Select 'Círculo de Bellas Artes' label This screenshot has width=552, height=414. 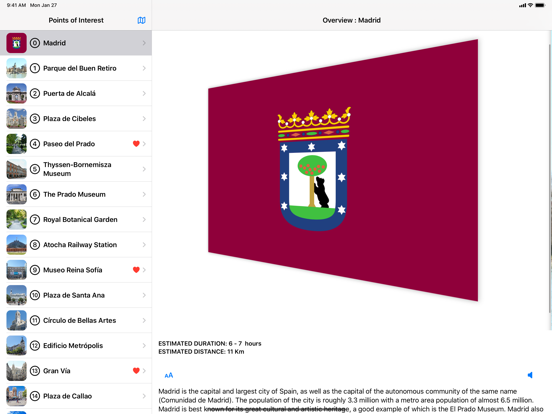pos(80,320)
